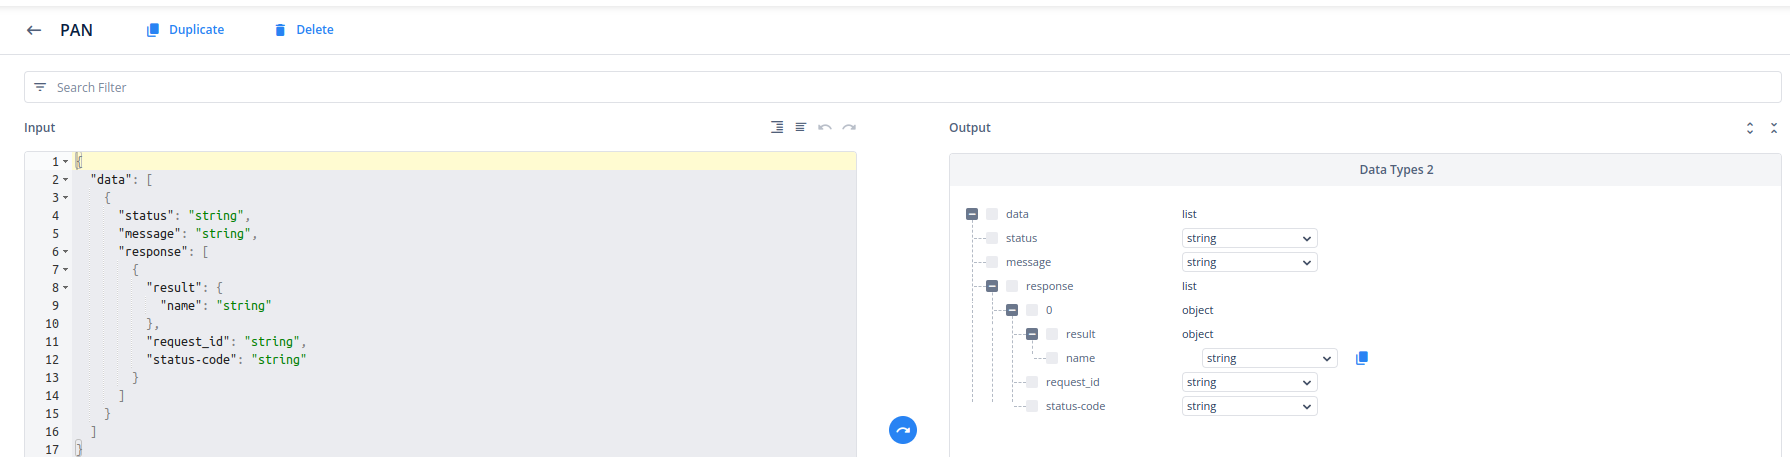The image size is (1790, 457).
Task: Open the type dropdown for name
Action: [x=1269, y=358]
